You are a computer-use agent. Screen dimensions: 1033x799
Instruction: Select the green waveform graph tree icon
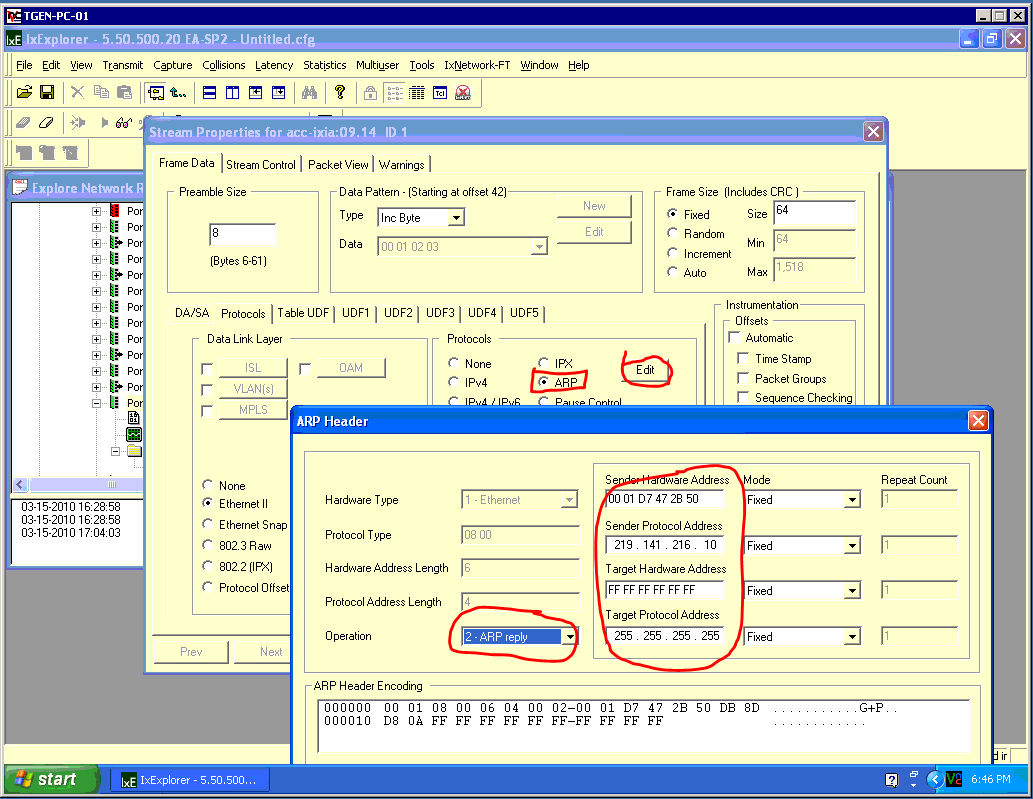[134, 434]
